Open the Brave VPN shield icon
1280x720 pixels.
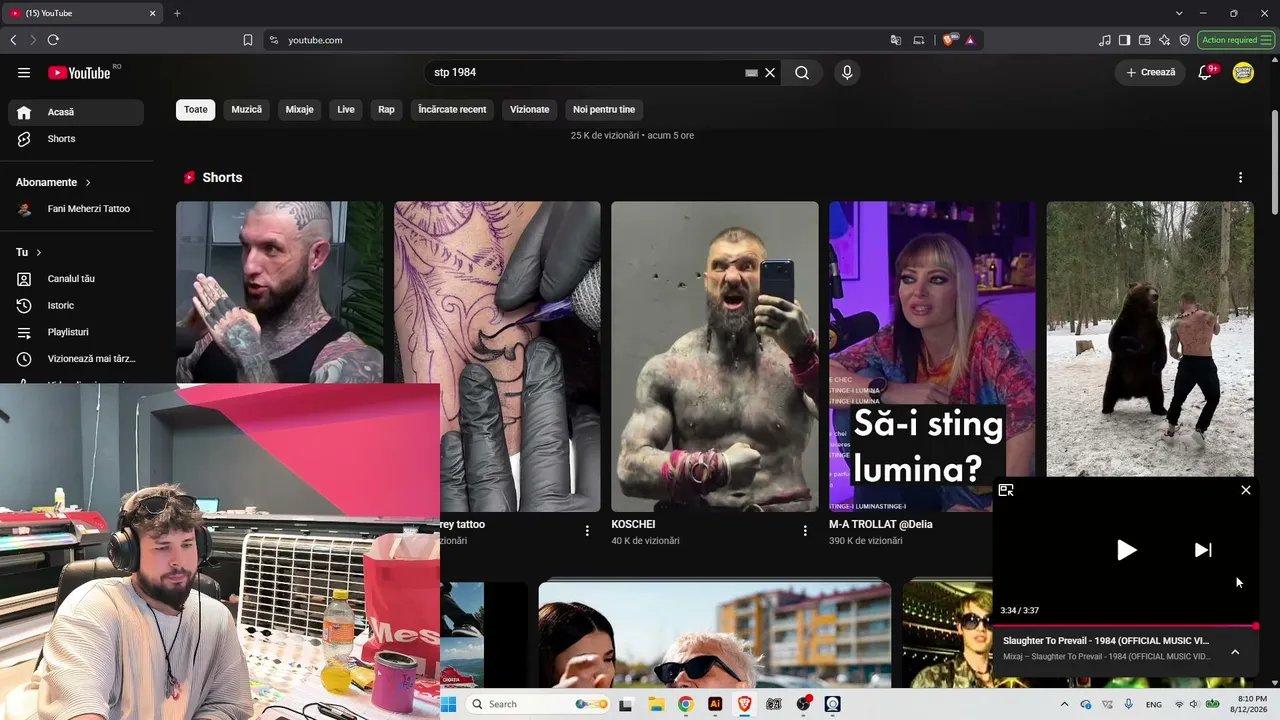click(x=1184, y=40)
